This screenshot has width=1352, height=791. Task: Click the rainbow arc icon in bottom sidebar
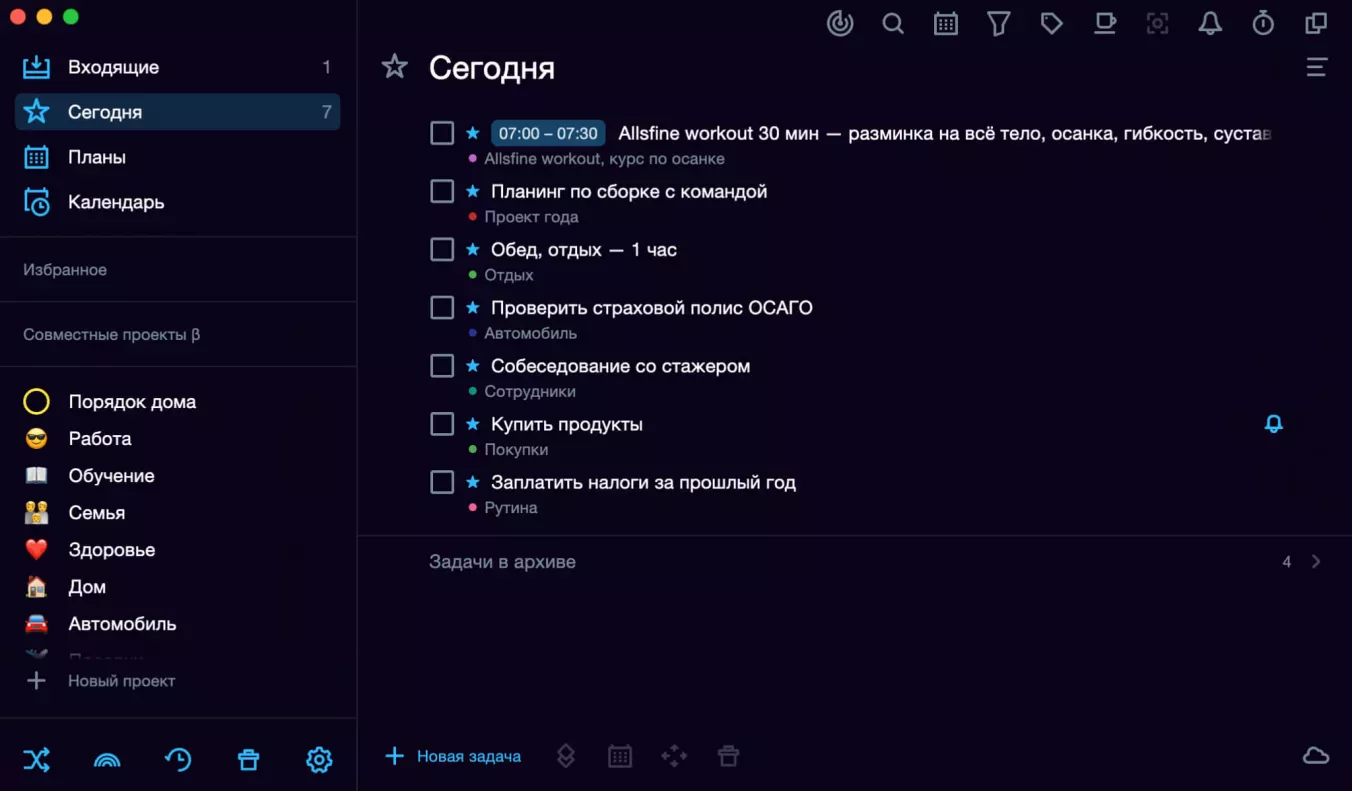click(107, 760)
